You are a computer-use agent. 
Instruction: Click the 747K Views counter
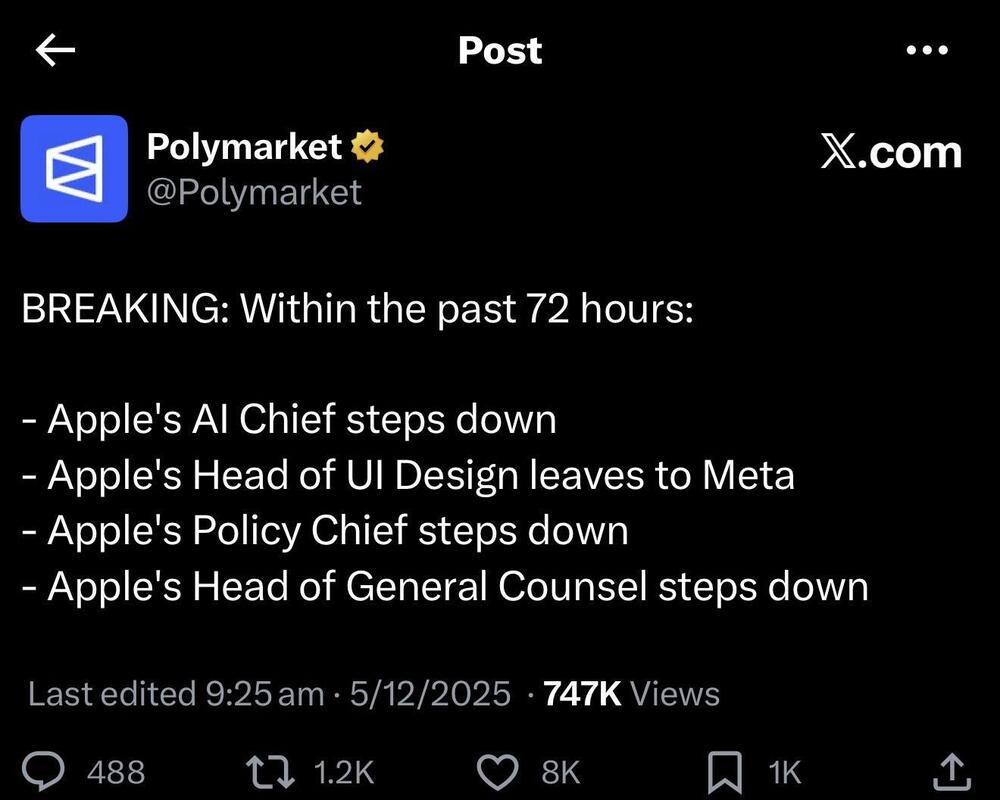(x=631, y=694)
